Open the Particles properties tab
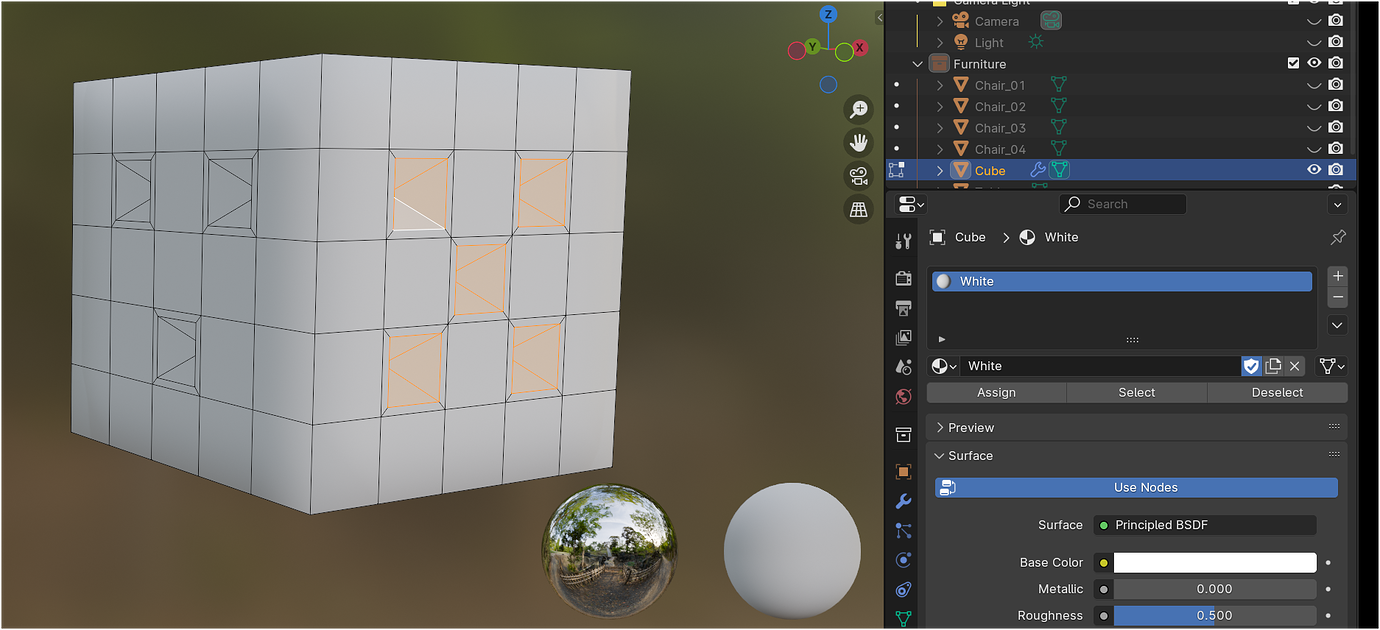This screenshot has width=1380, height=630. tap(904, 531)
